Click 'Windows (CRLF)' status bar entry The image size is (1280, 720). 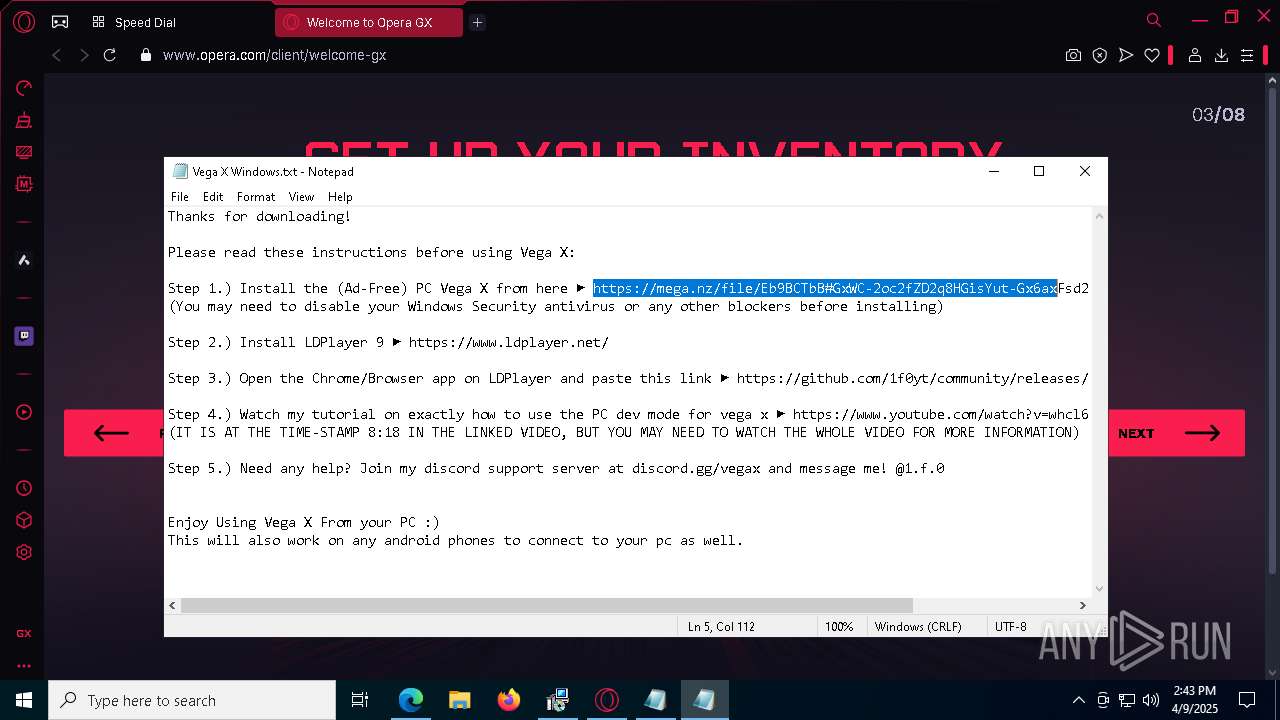[918, 627]
